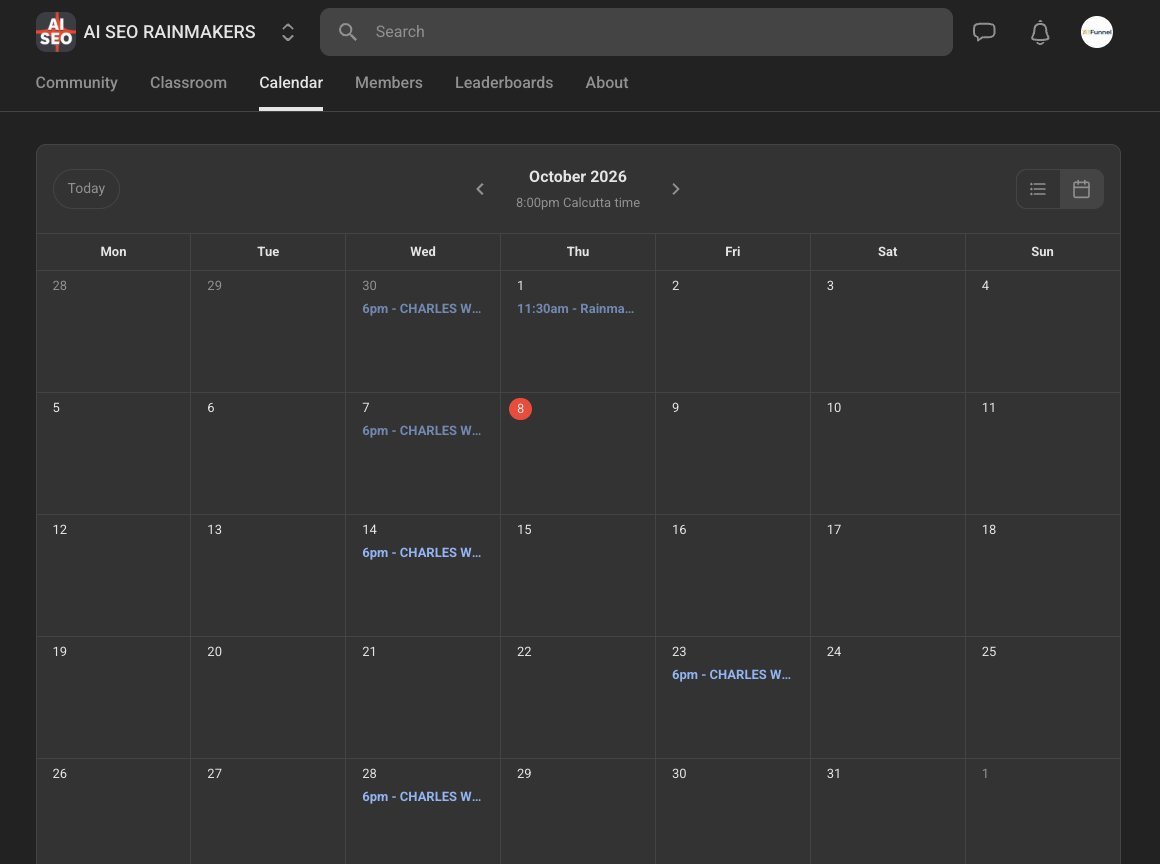Select the Calendar tab
This screenshot has width=1160, height=864.
click(291, 83)
